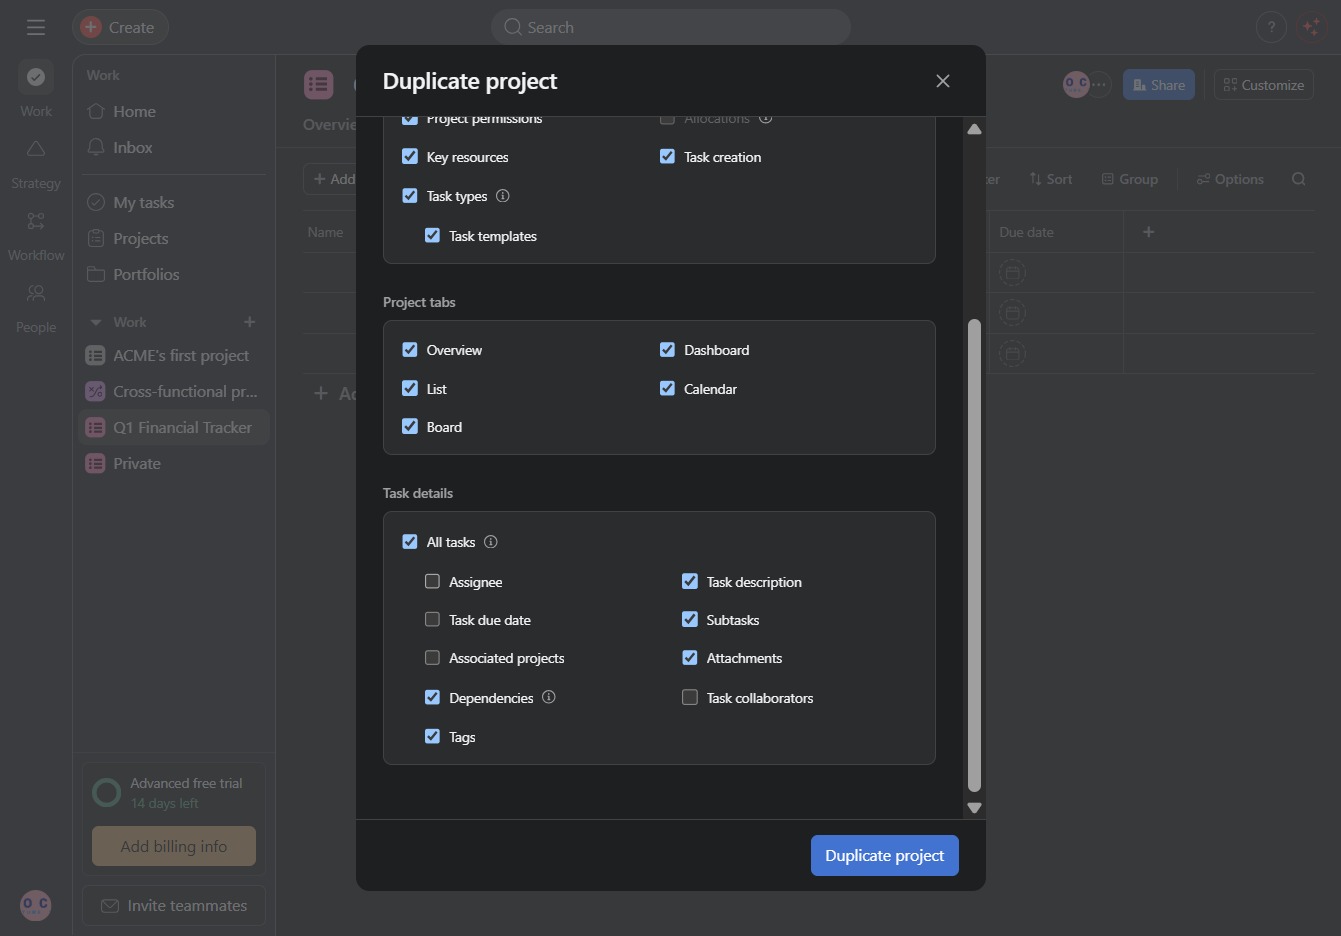The image size is (1341, 936).
Task: Close the Duplicate project dialog
Action: pyautogui.click(x=943, y=81)
